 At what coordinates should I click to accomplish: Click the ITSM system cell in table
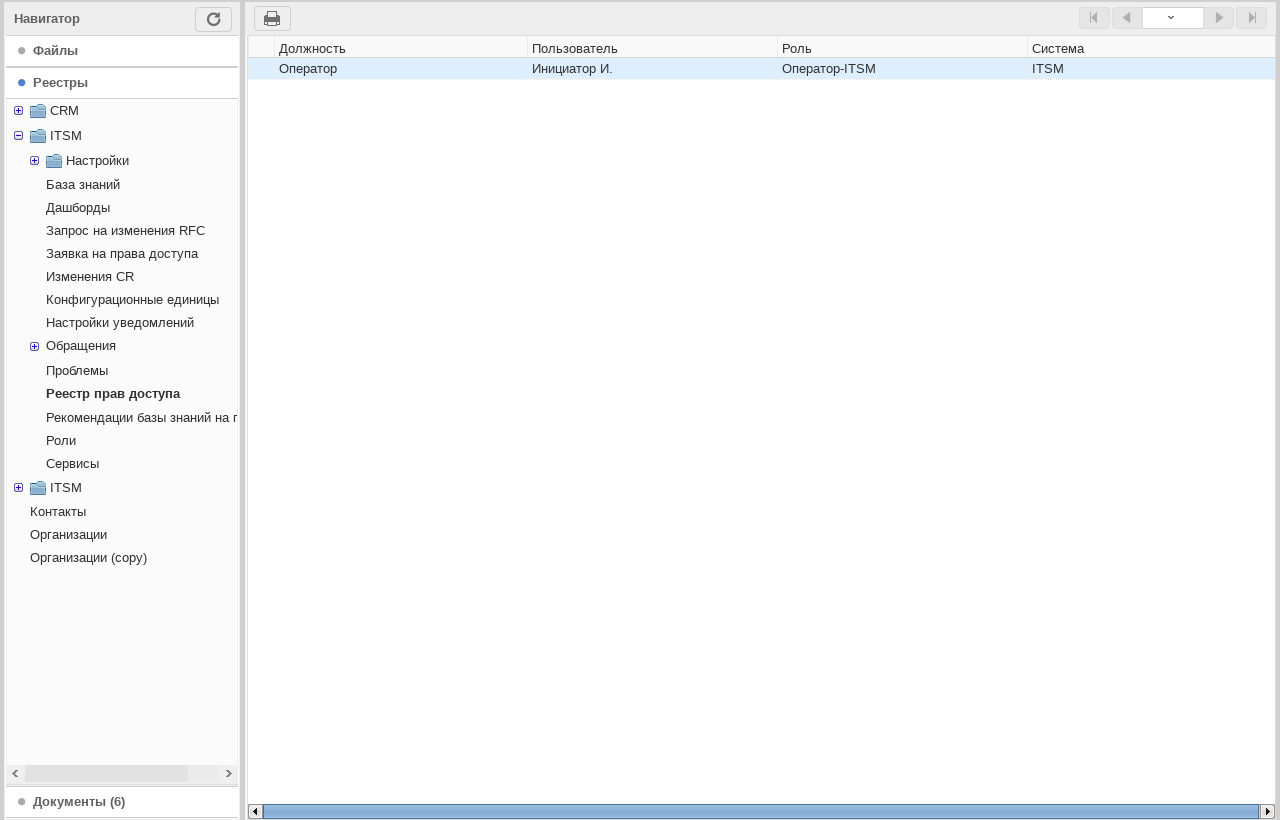coord(1151,69)
